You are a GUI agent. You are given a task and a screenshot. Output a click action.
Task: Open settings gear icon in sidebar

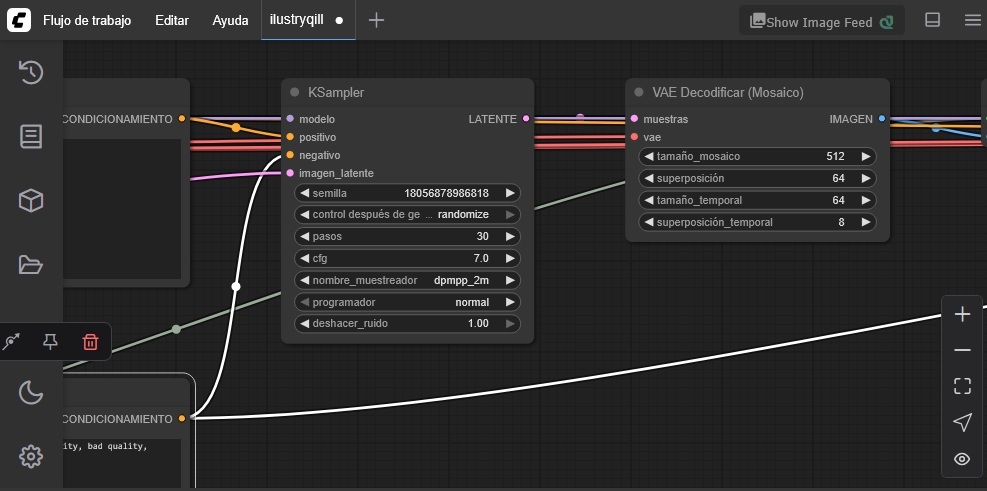tap(31, 456)
